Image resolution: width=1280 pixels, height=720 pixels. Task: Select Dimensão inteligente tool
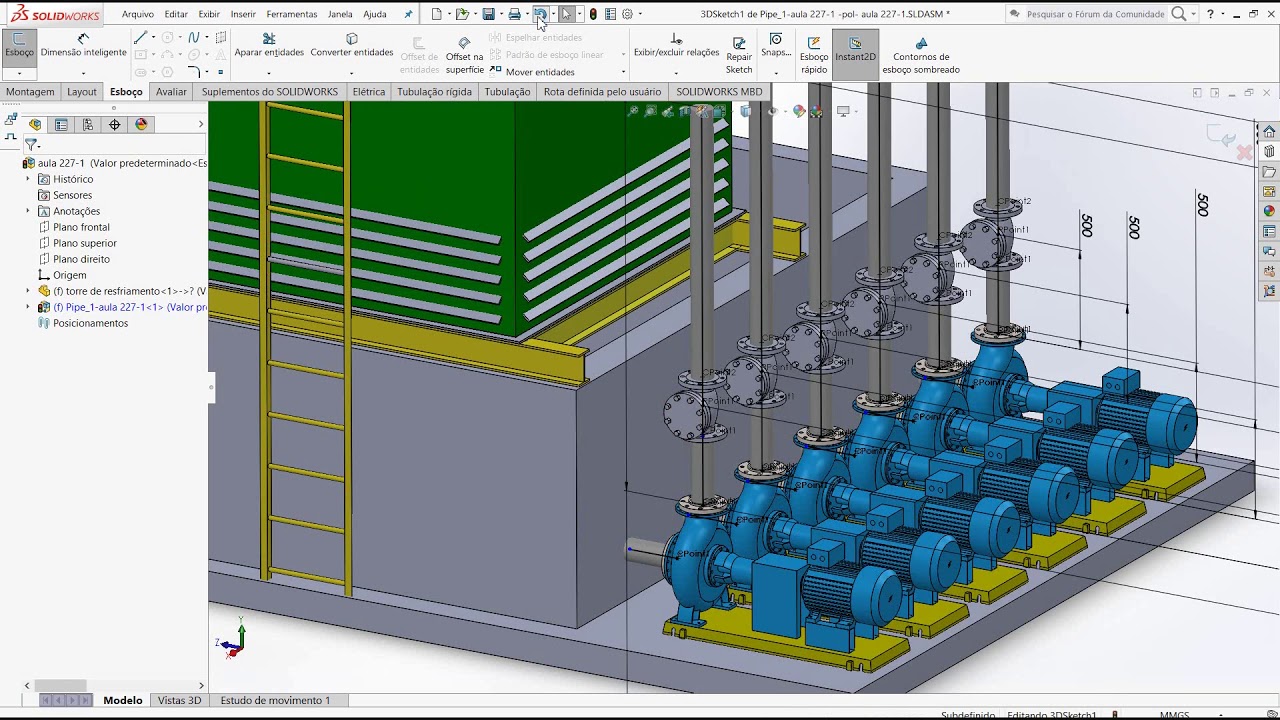pos(83,46)
